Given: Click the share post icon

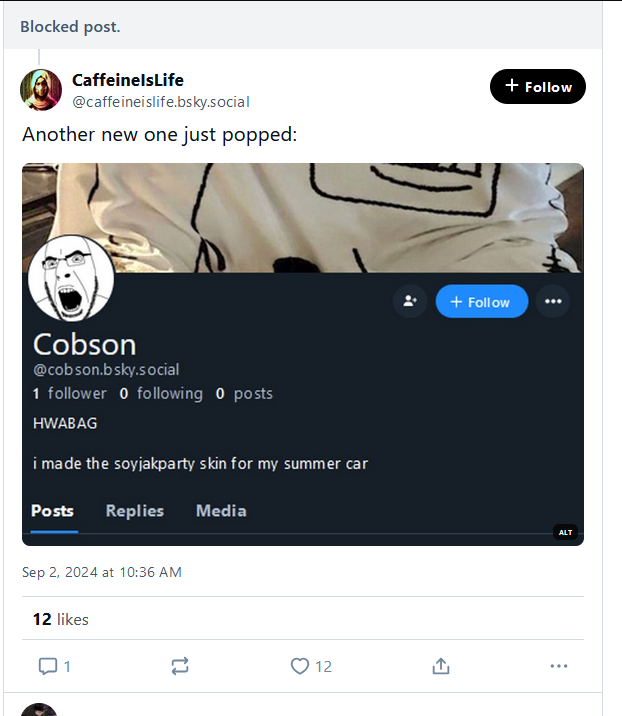Looking at the screenshot, I should (x=440, y=666).
